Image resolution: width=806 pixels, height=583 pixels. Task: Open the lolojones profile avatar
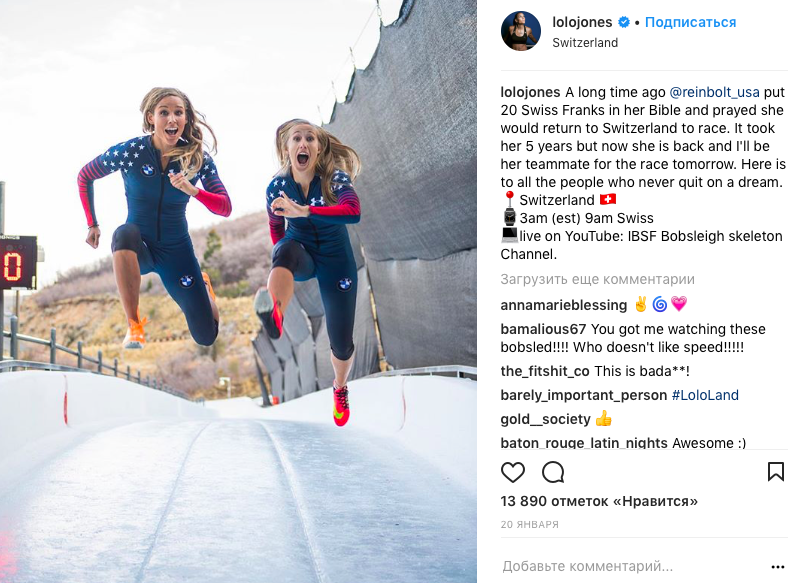[521, 31]
